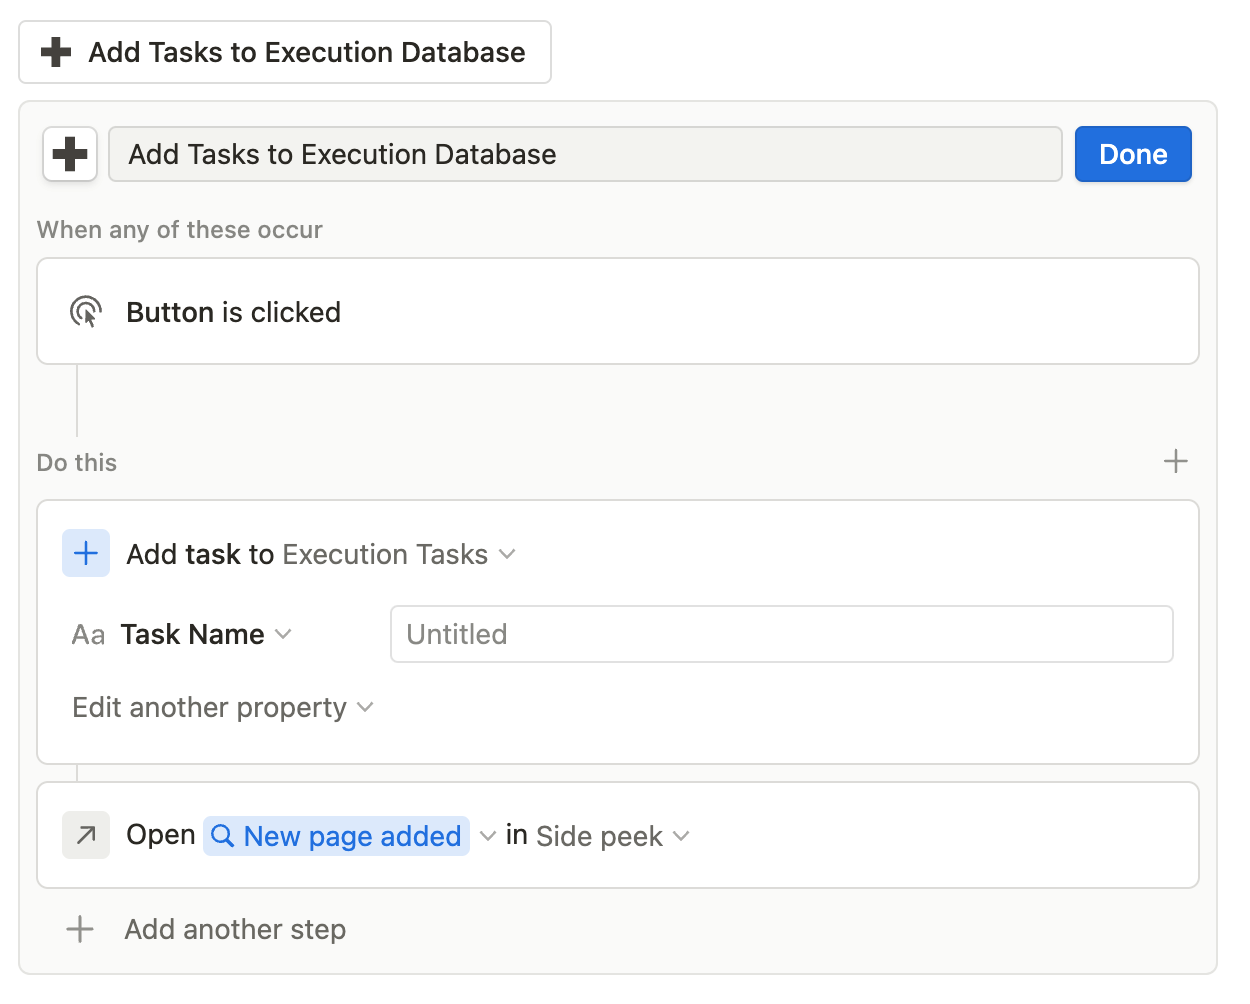
Task: Click the plus icon at Do this row
Action: [1176, 461]
